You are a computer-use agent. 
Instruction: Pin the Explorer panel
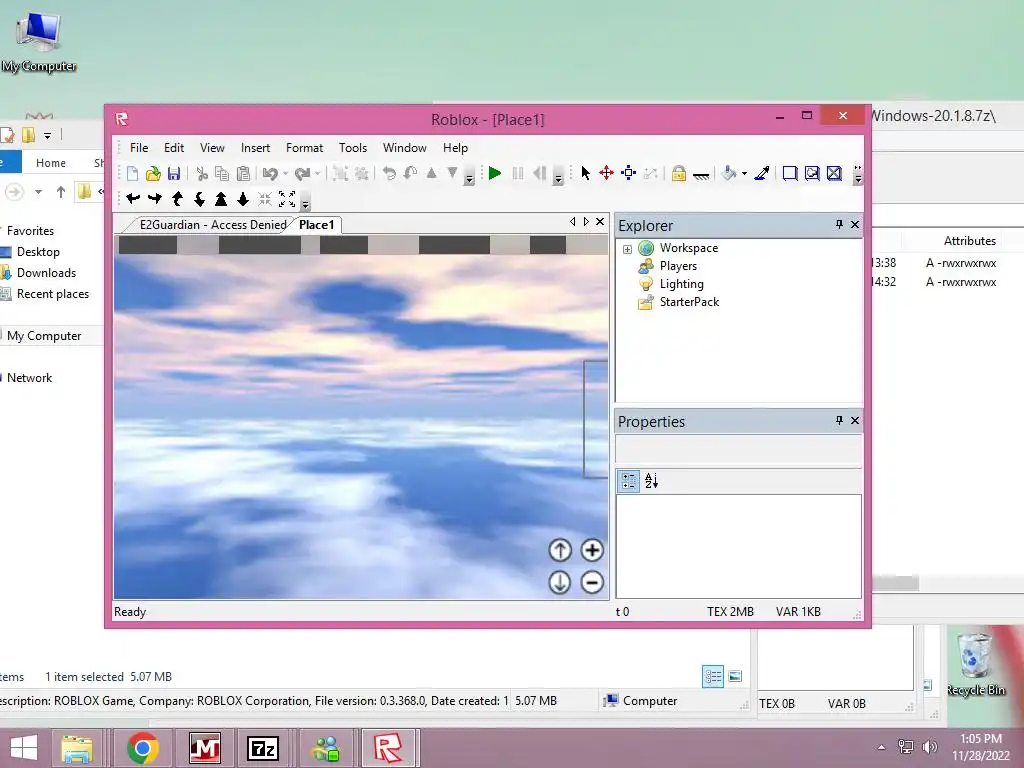tap(839, 224)
